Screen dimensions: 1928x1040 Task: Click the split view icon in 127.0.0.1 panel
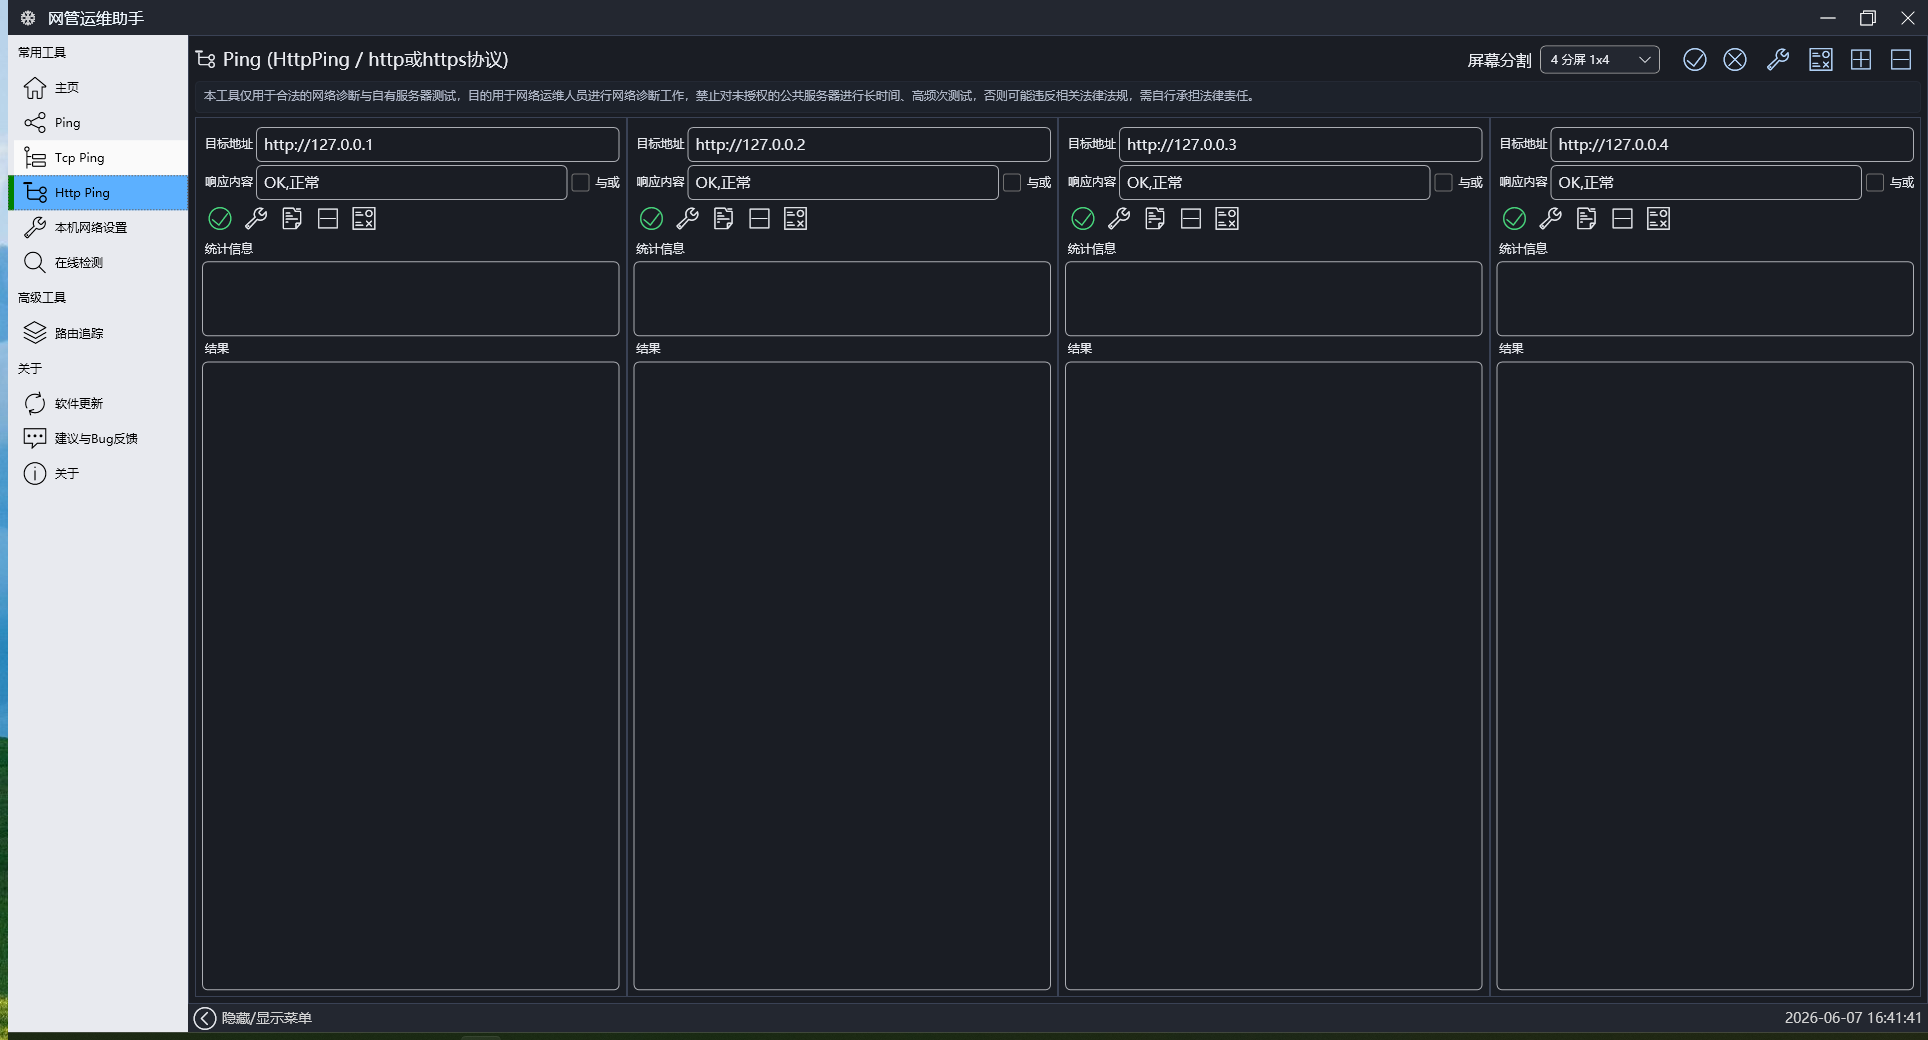click(x=328, y=218)
